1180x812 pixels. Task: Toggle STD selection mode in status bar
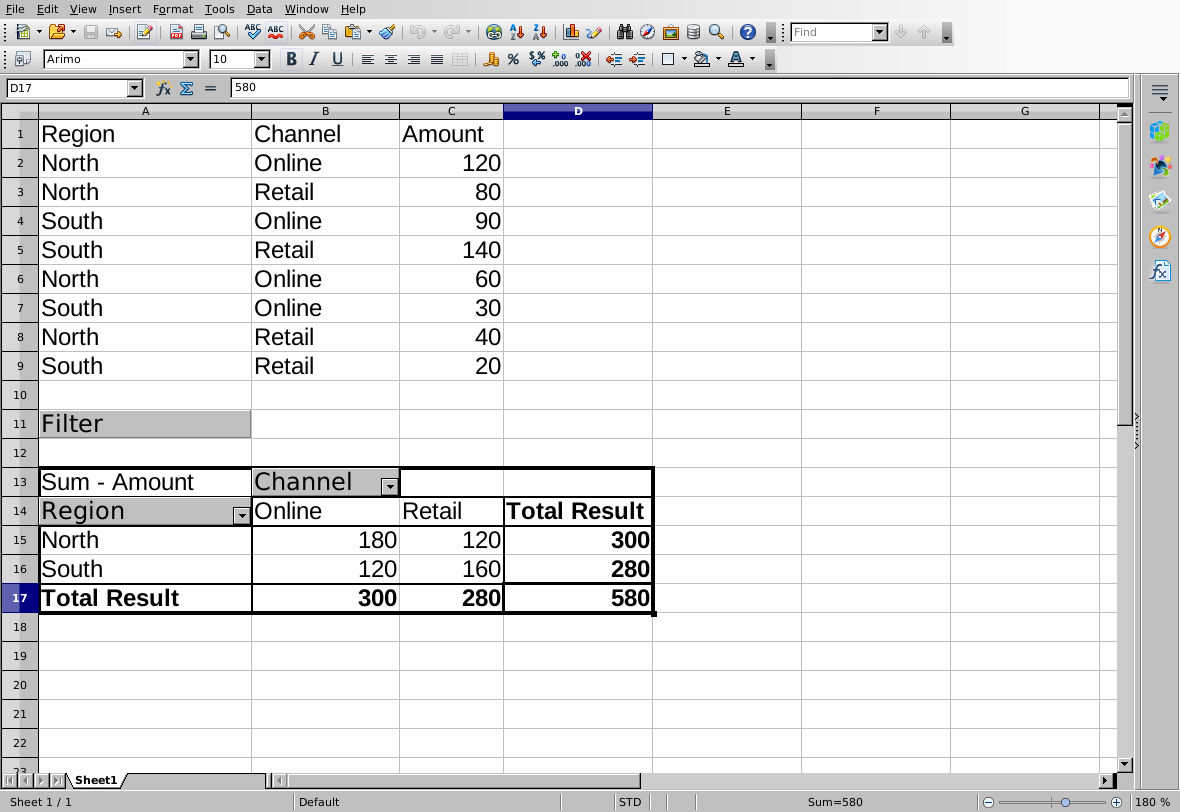[x=630, y=802]
